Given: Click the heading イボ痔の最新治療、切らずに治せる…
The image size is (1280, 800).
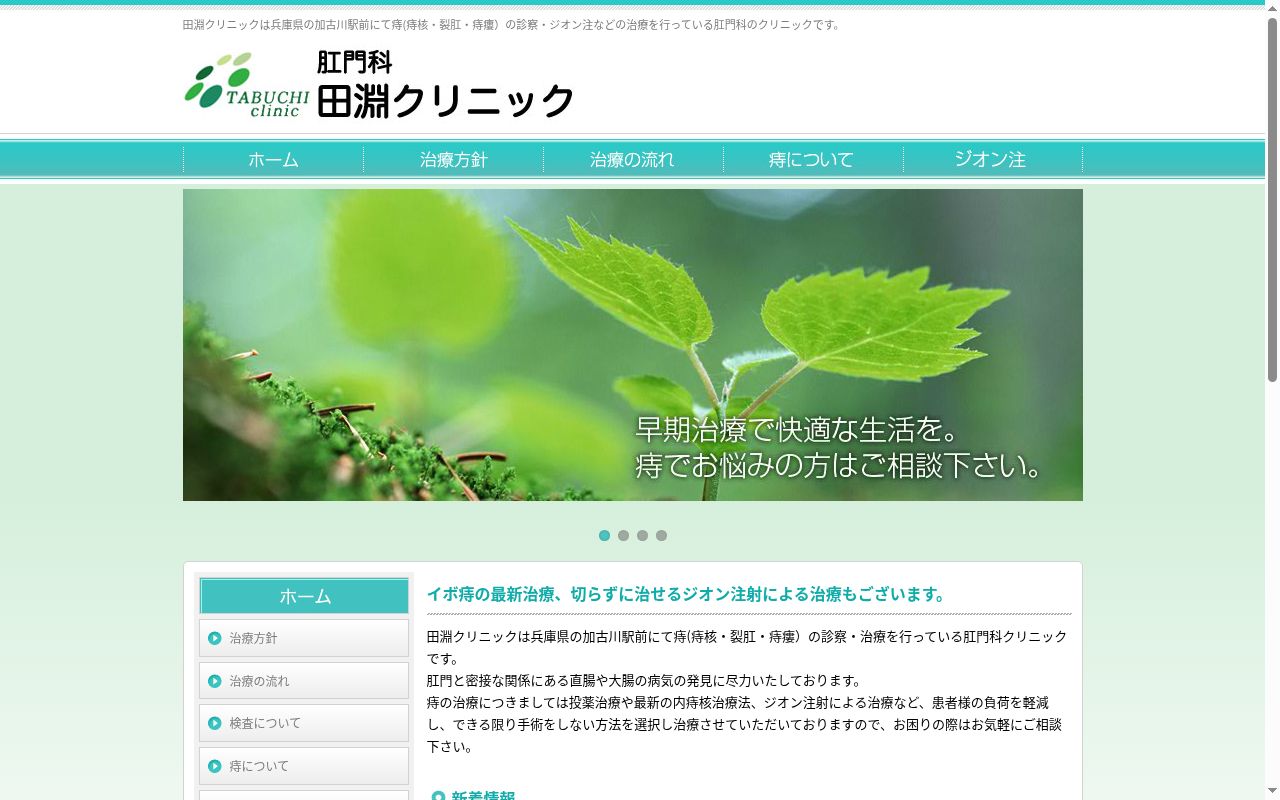Looking at the screenshot, I should pyautogui.click(x=687, y=595).
